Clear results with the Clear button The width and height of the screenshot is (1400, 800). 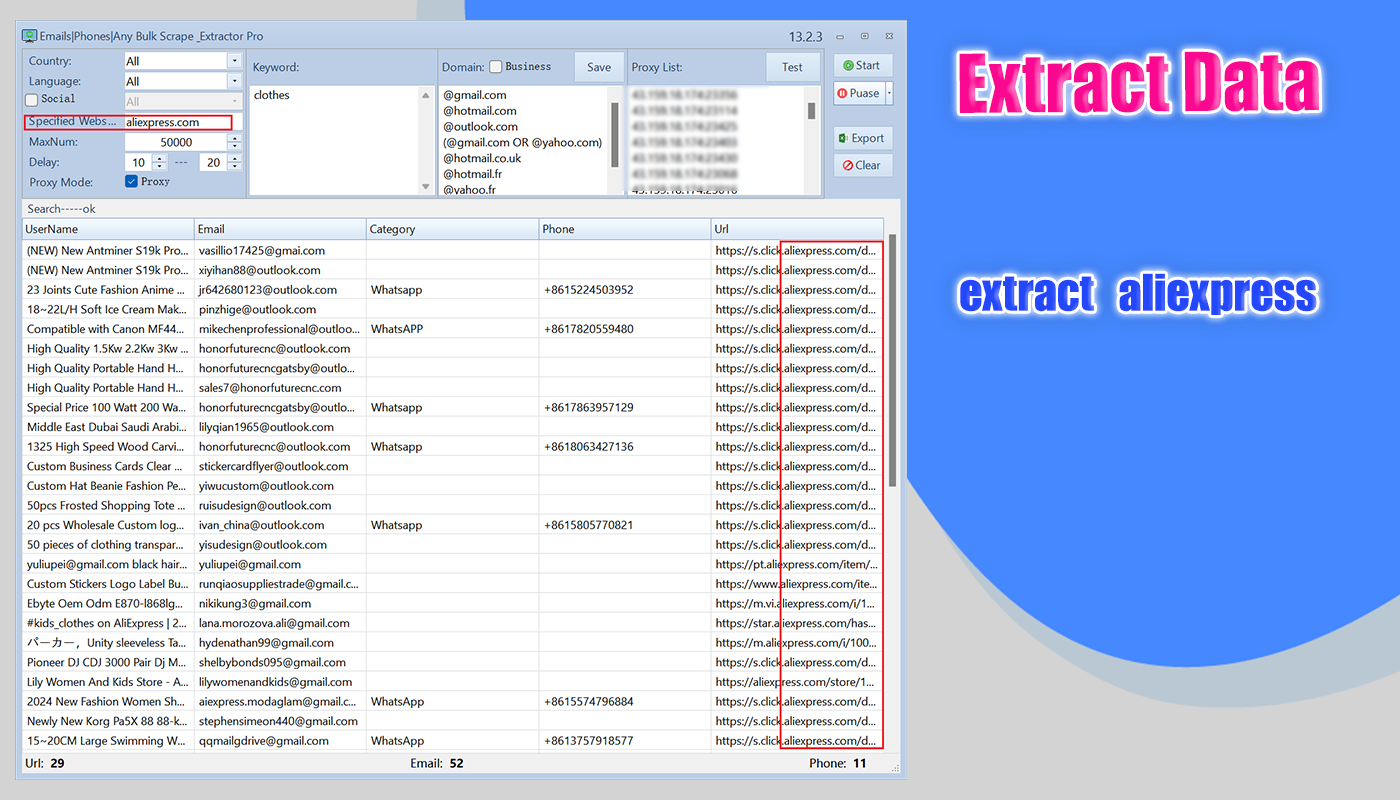tap(863, 165)
